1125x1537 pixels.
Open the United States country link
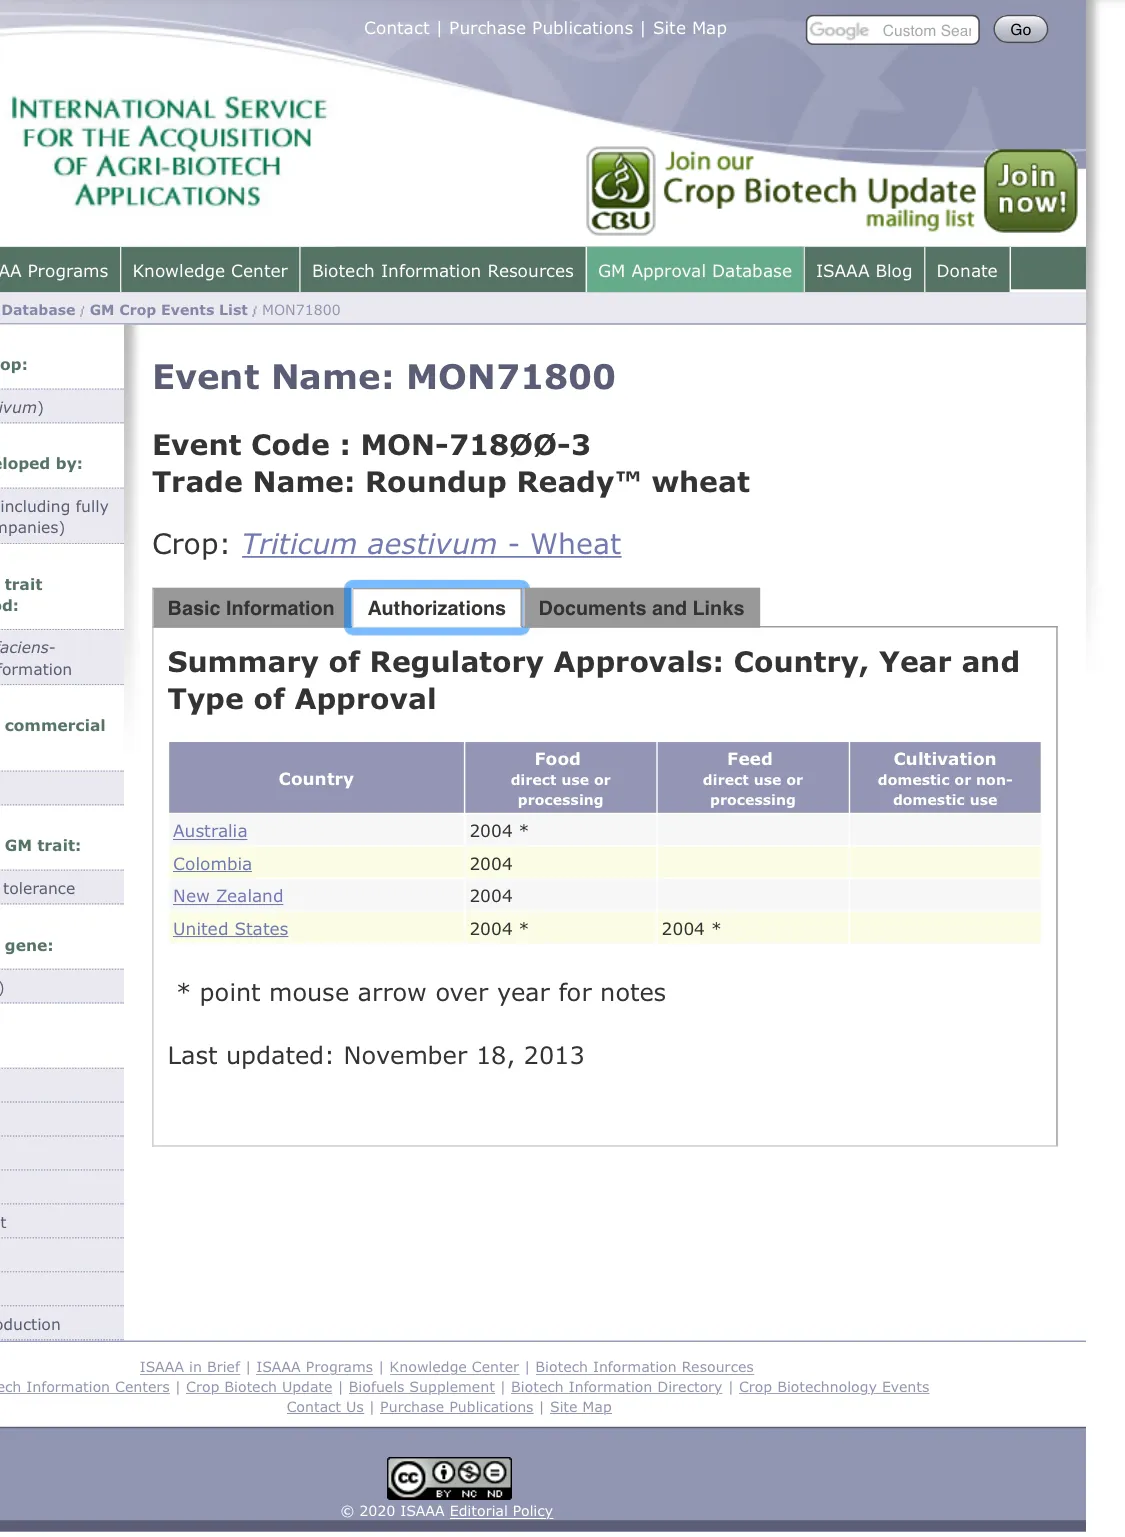[x=230, y=929]
